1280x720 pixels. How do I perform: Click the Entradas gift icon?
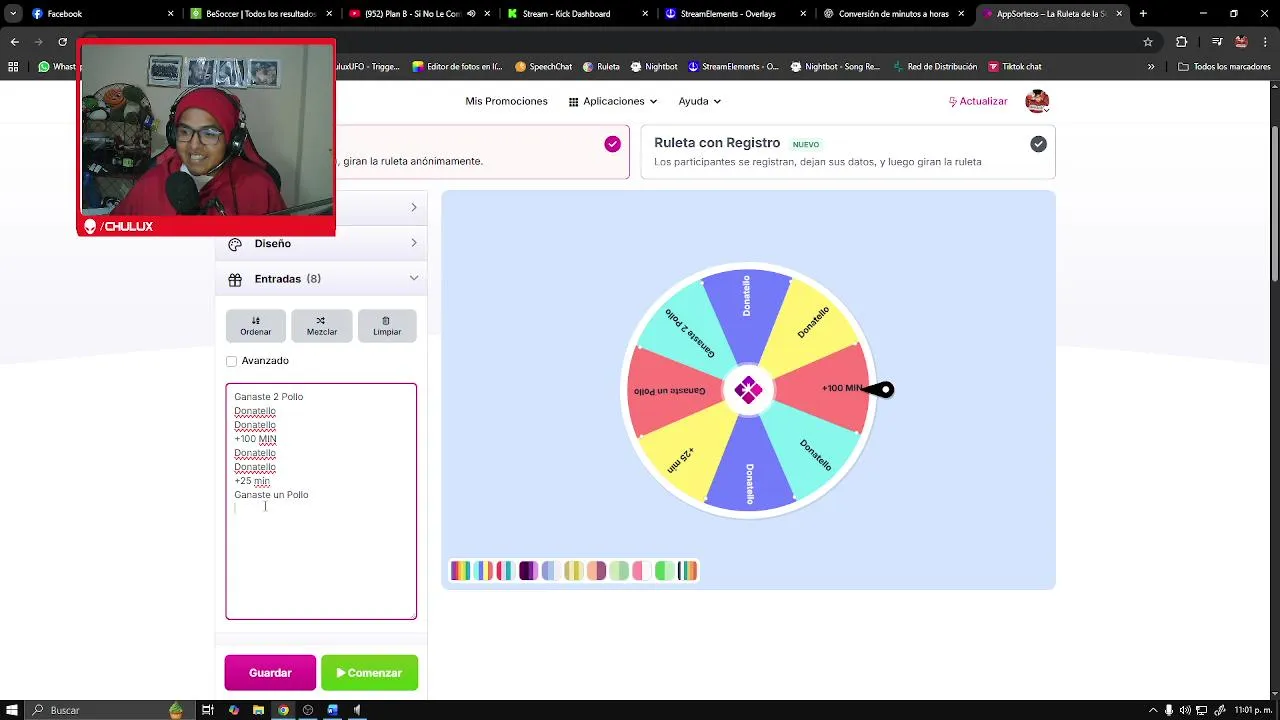tap(235, 280)
